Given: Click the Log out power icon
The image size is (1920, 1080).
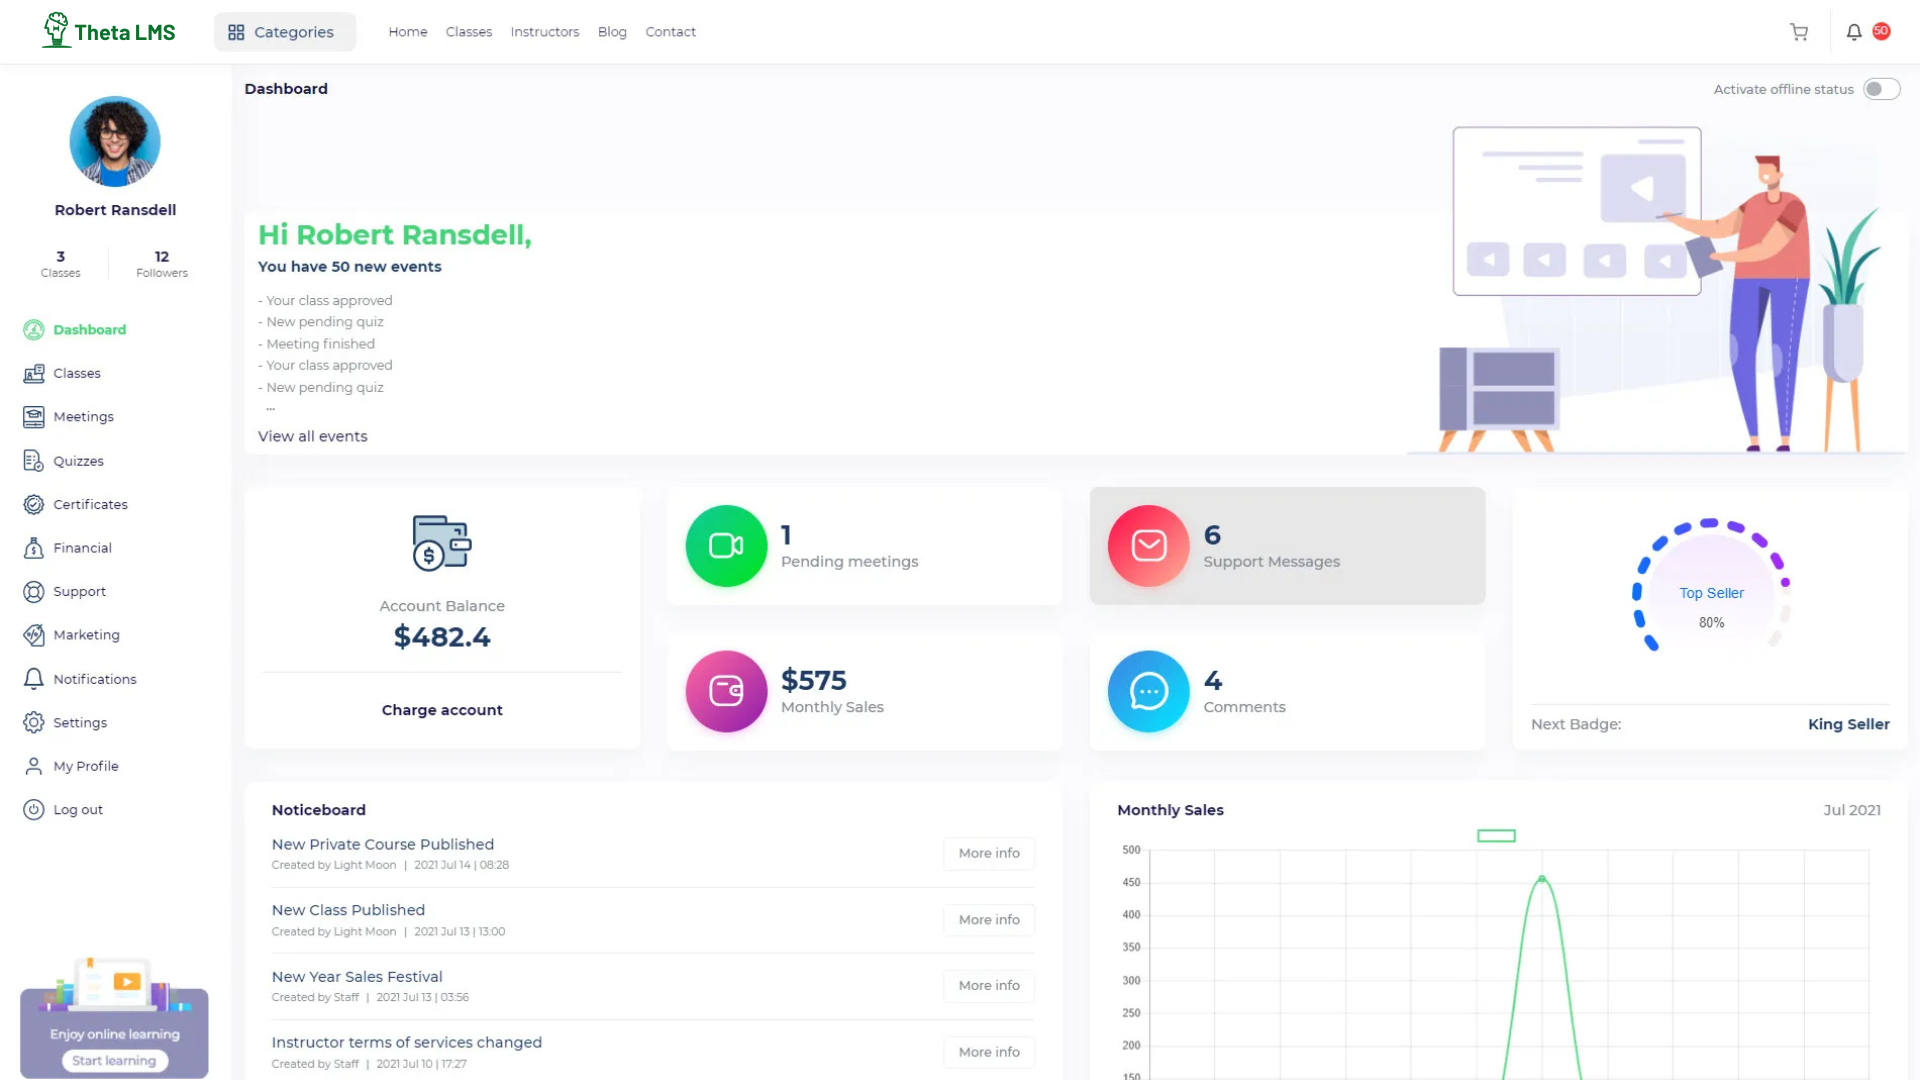Looking at the screenshot, I should click(33, 810).
